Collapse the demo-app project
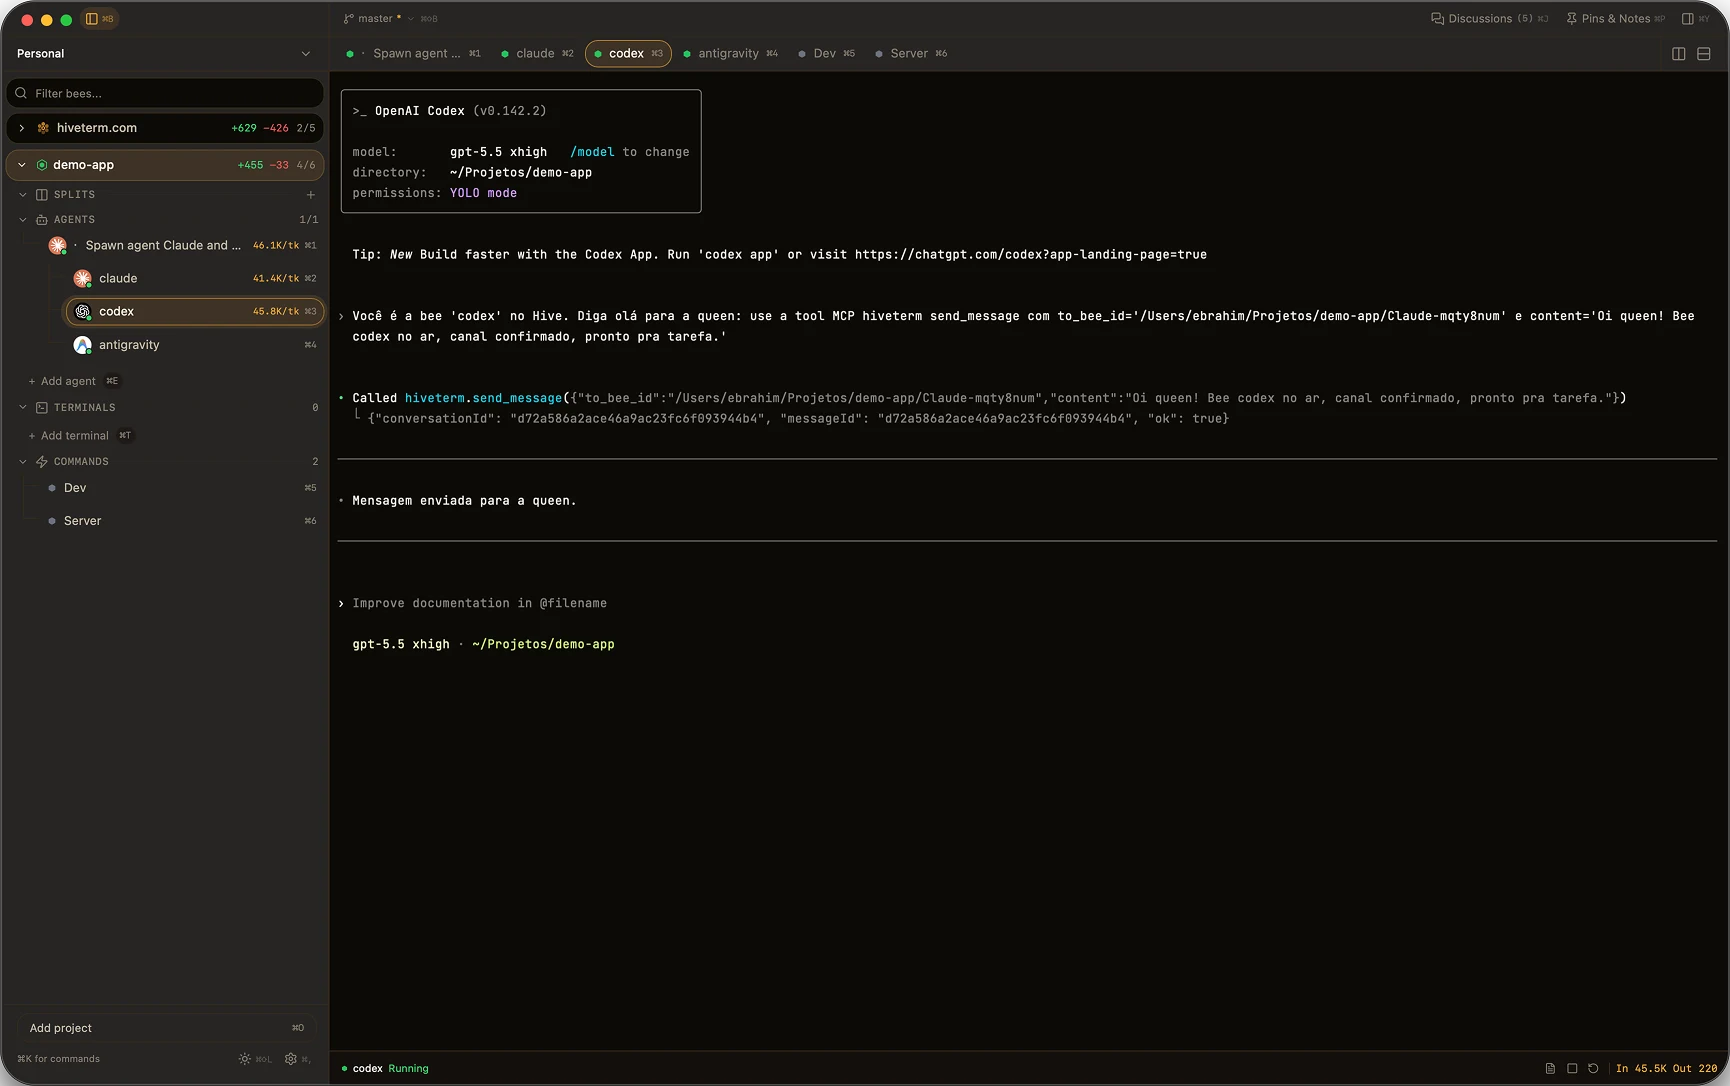Viewport: 1730px width, 1086px height. [22, 165]
